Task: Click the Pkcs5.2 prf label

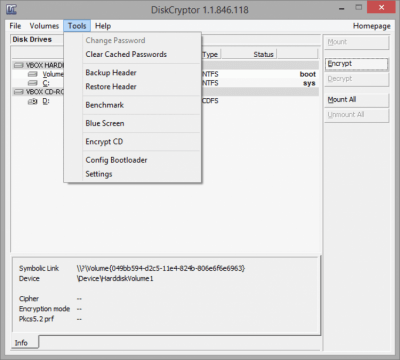Action: coord(36,319)
